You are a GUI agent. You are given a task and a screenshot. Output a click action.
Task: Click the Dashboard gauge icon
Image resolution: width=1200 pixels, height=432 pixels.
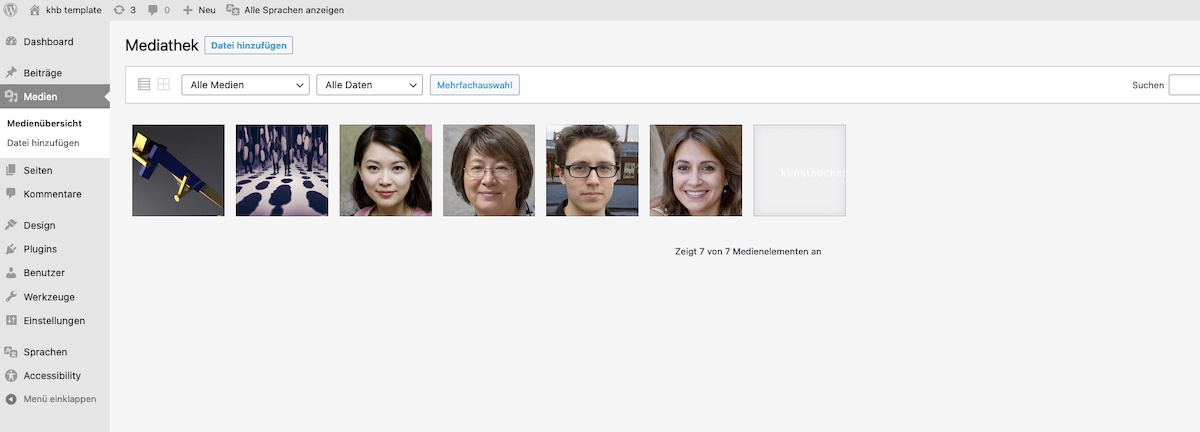click(x=11, y=42)
